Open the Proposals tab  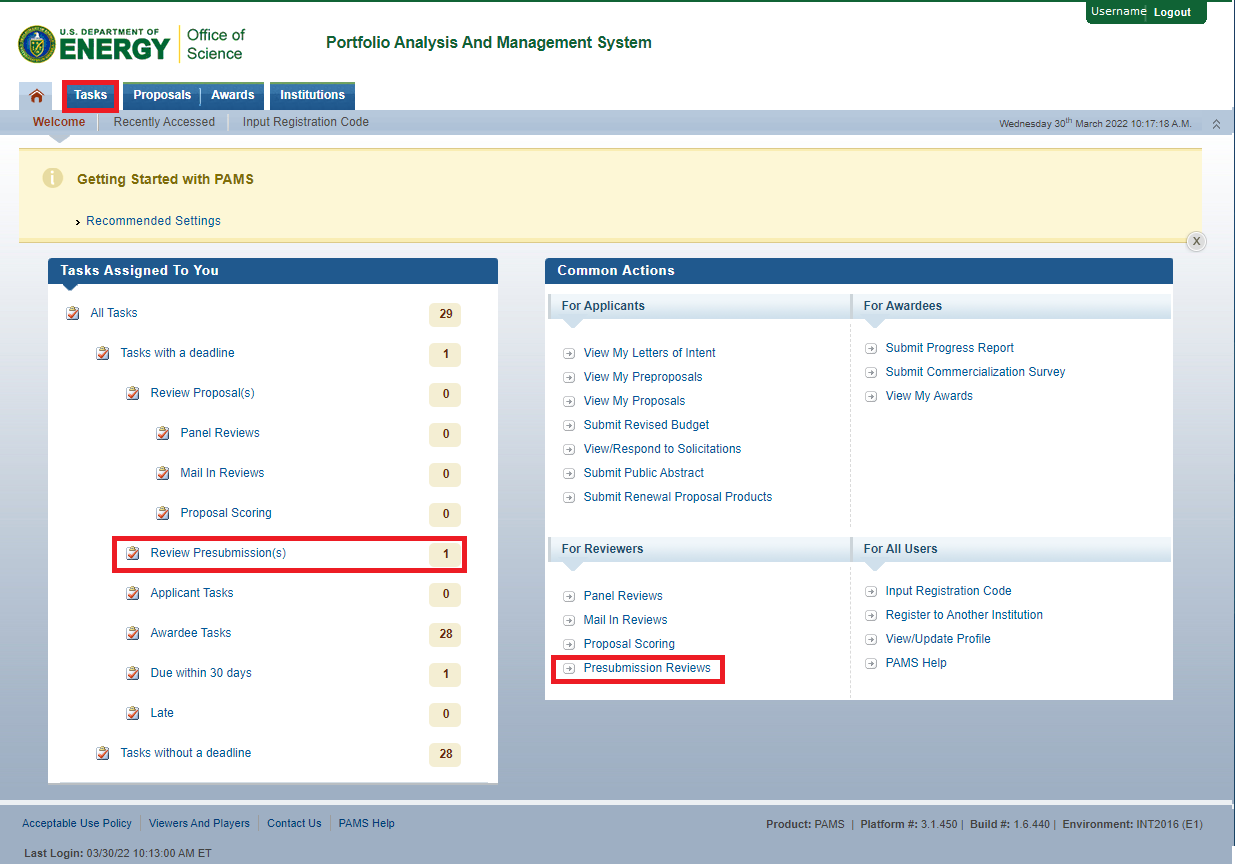coord(162,96)
